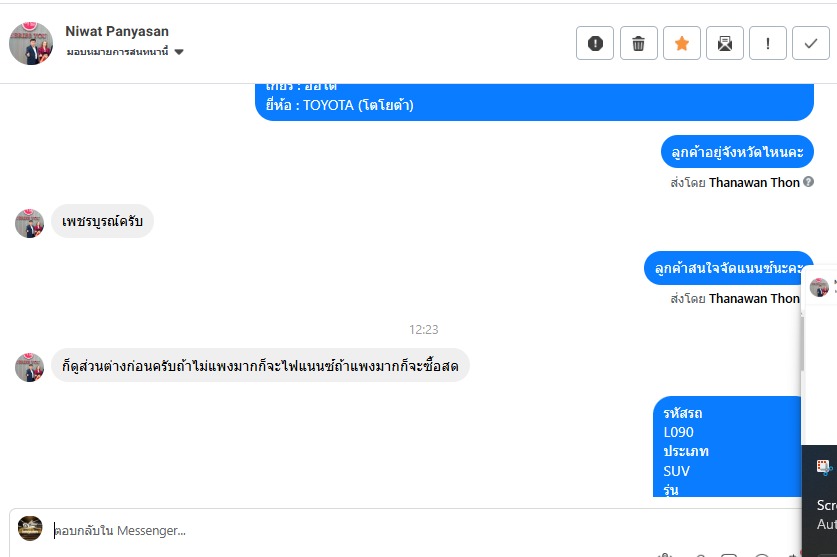Screen dimensions: 837x557
Task: Delete conversation using trash icon
Action: (638, 44)
